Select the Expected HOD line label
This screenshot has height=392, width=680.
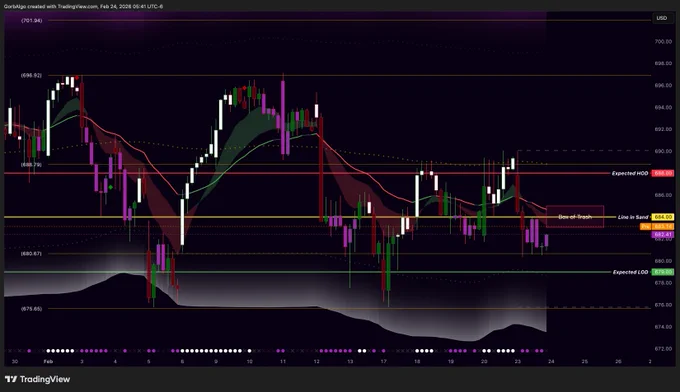coord(630,173)
